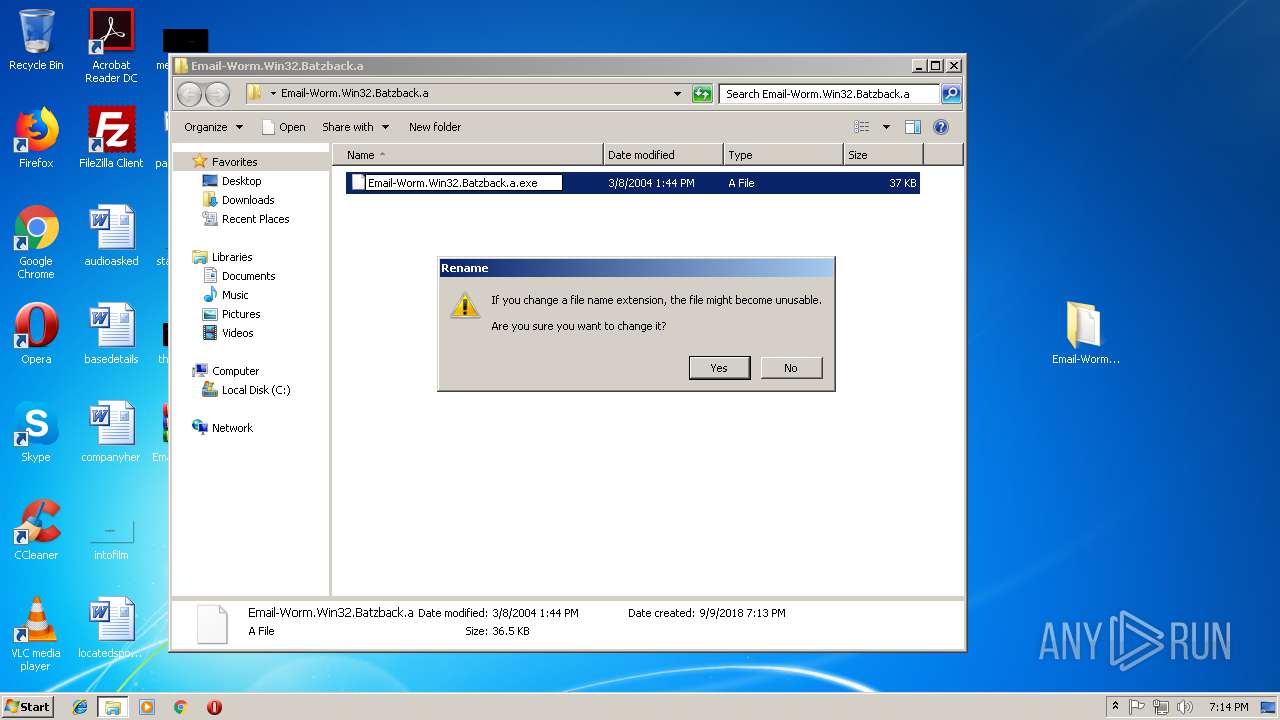Image resolution: width=1280 pixels, height=720 pixels.
Task: Sort by the Size column header
Action: [x=883, y=155]
